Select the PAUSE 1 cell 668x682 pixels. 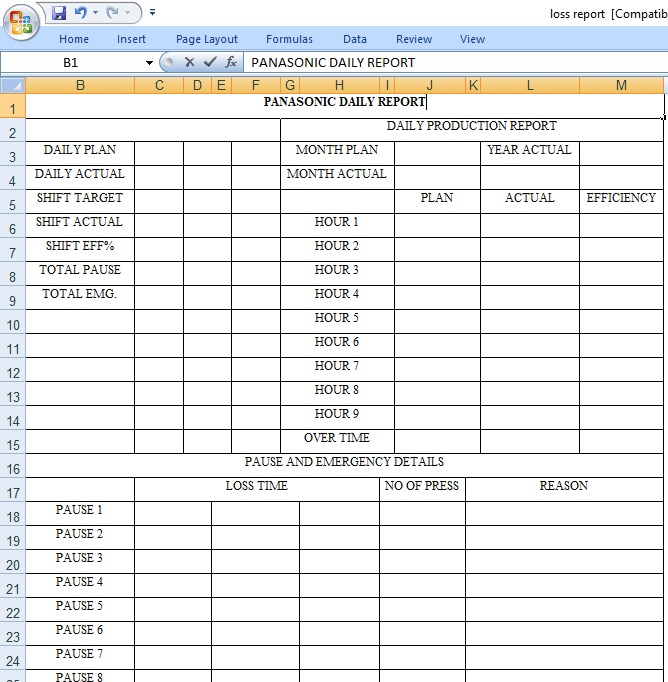[x=80, y=513]
